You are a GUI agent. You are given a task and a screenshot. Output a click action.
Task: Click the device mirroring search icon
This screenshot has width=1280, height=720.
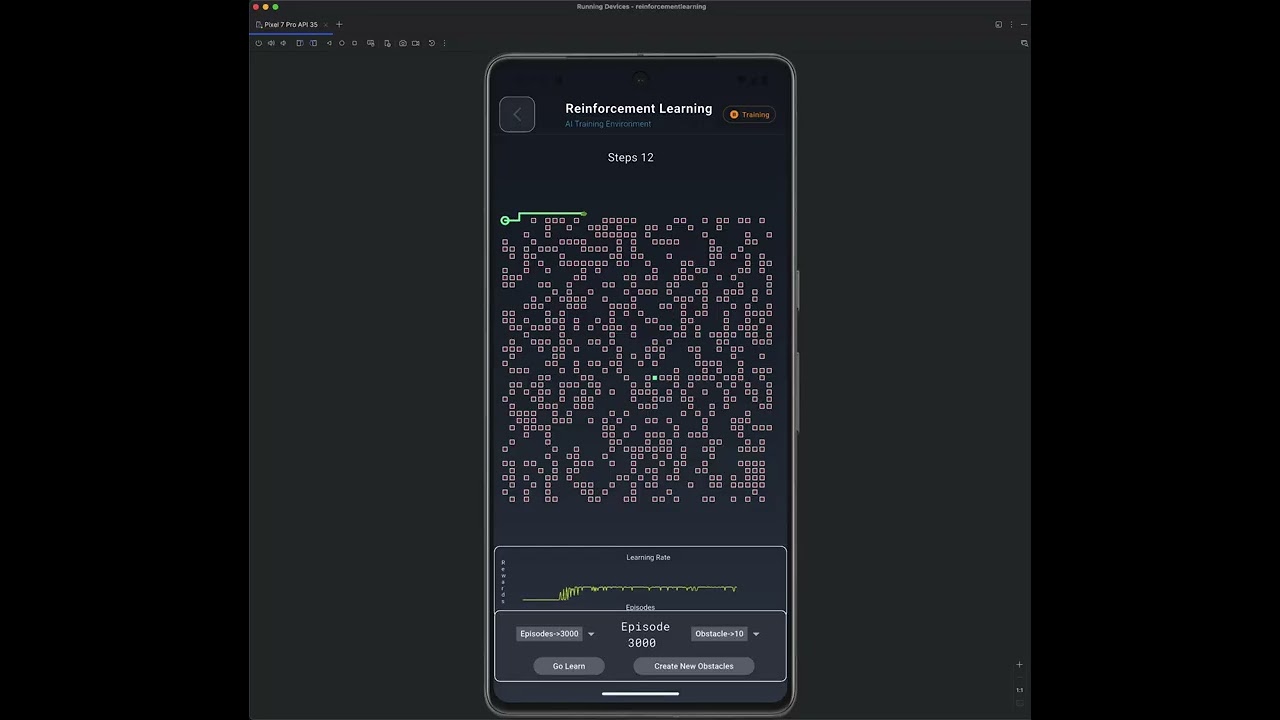point(1024,43)
